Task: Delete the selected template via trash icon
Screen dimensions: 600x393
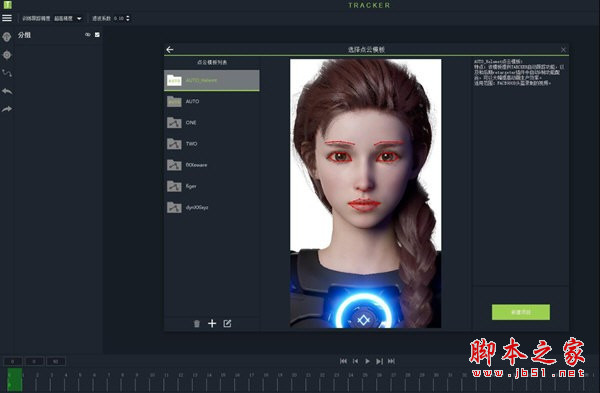Action: tap(197, 324)
